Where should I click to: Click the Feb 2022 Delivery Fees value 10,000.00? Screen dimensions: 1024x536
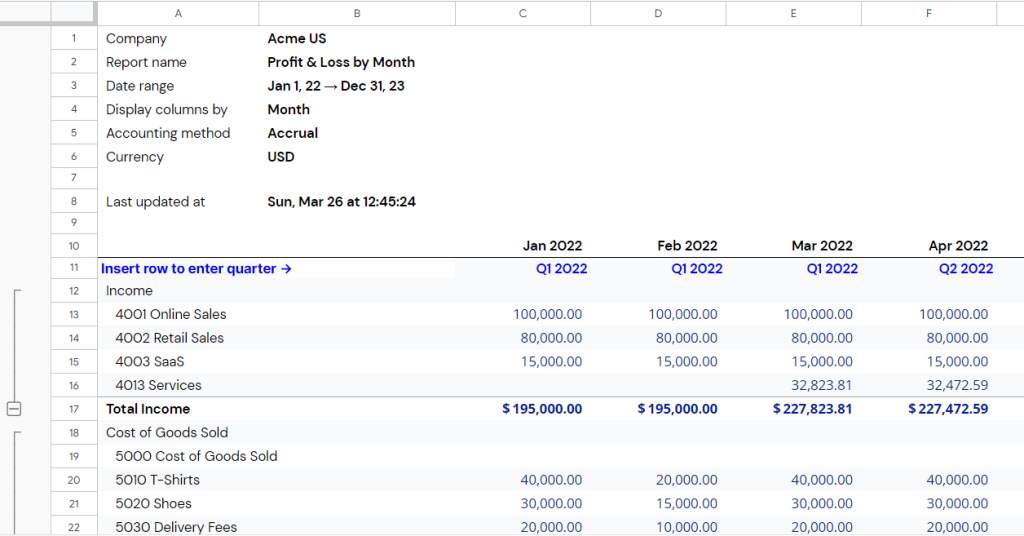[x=658, y=526]
